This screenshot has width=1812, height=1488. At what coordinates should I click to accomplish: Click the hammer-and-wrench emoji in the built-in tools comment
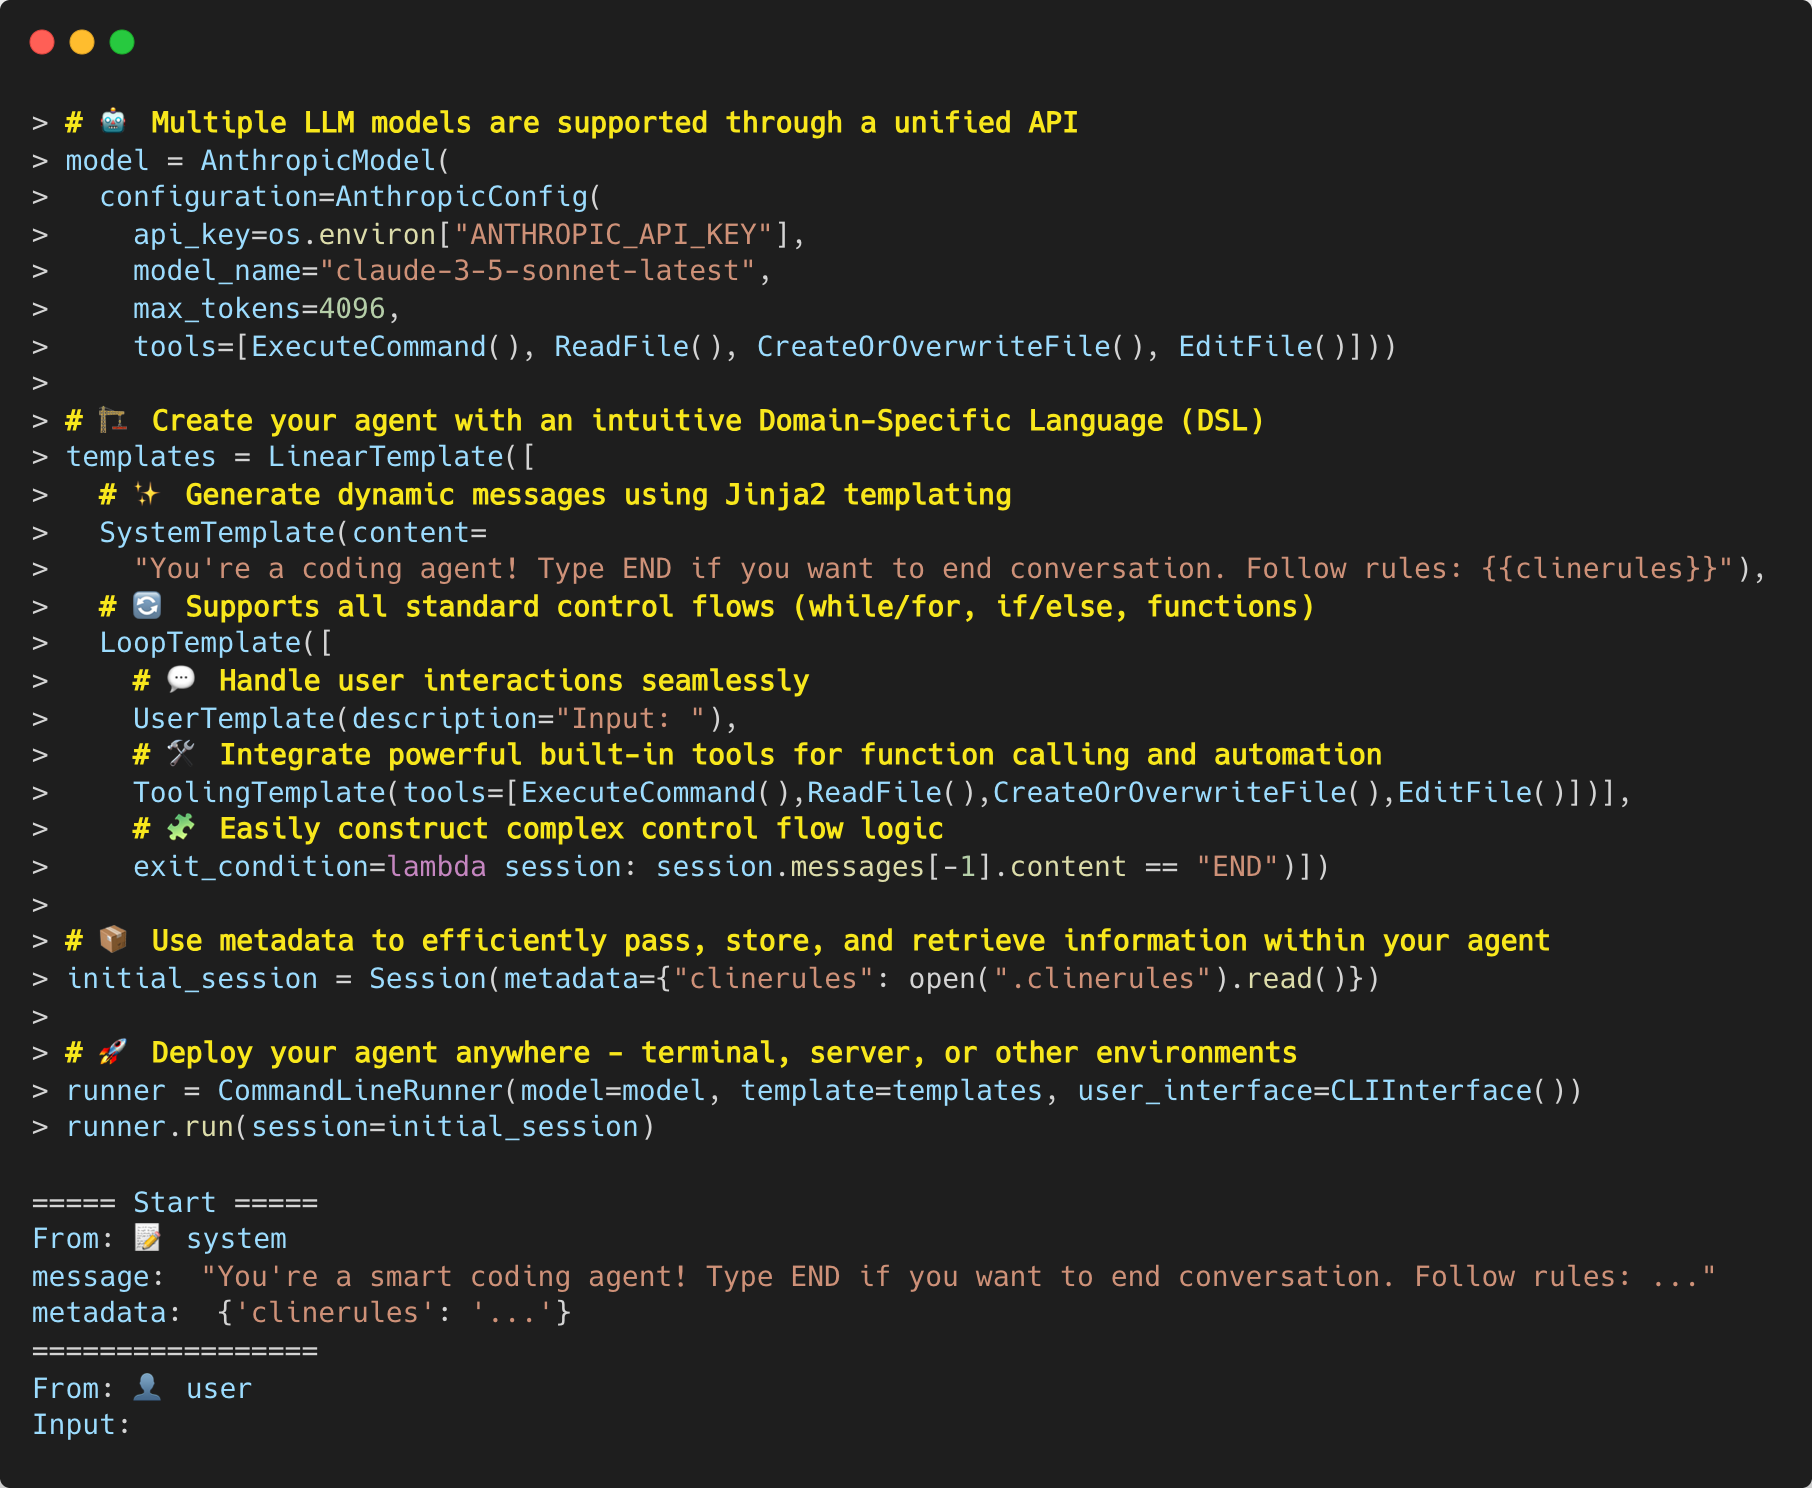tap(182, 754)
